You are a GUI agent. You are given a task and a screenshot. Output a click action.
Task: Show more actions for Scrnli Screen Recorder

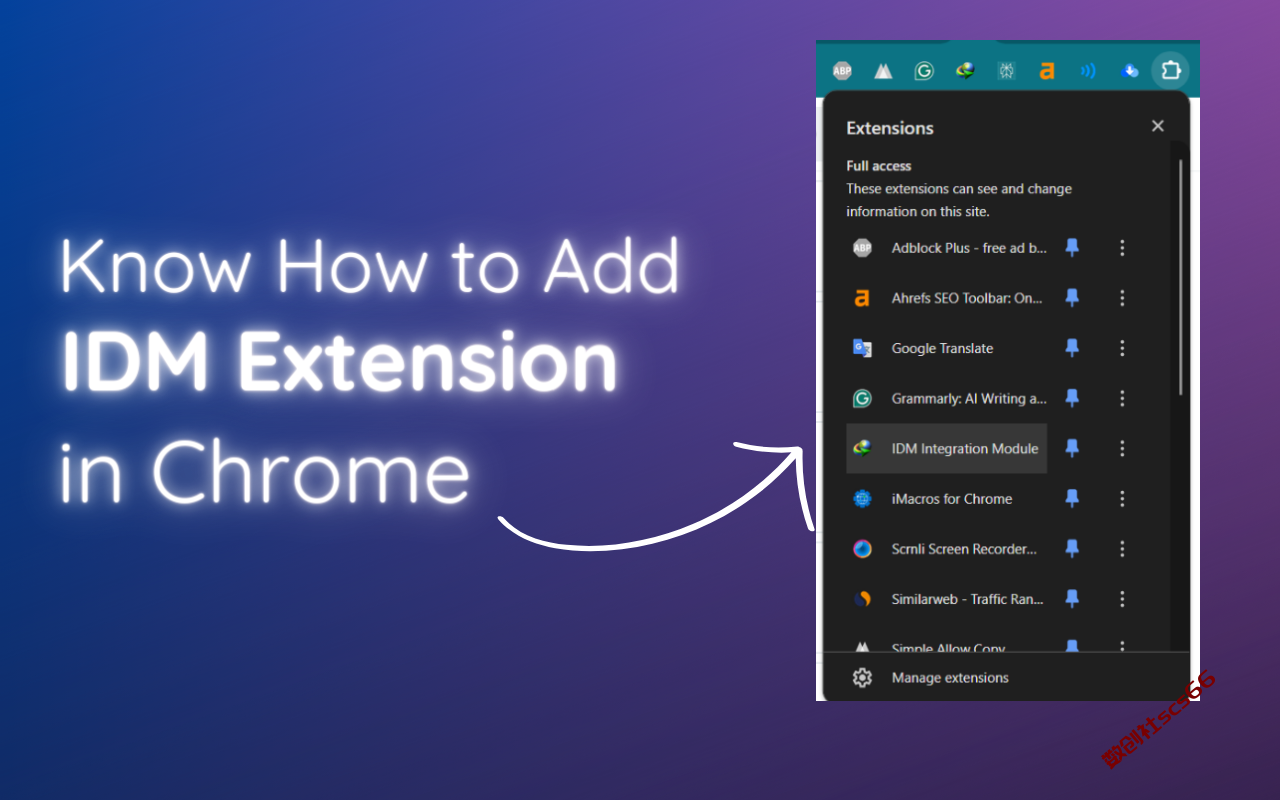point(1122,548)
